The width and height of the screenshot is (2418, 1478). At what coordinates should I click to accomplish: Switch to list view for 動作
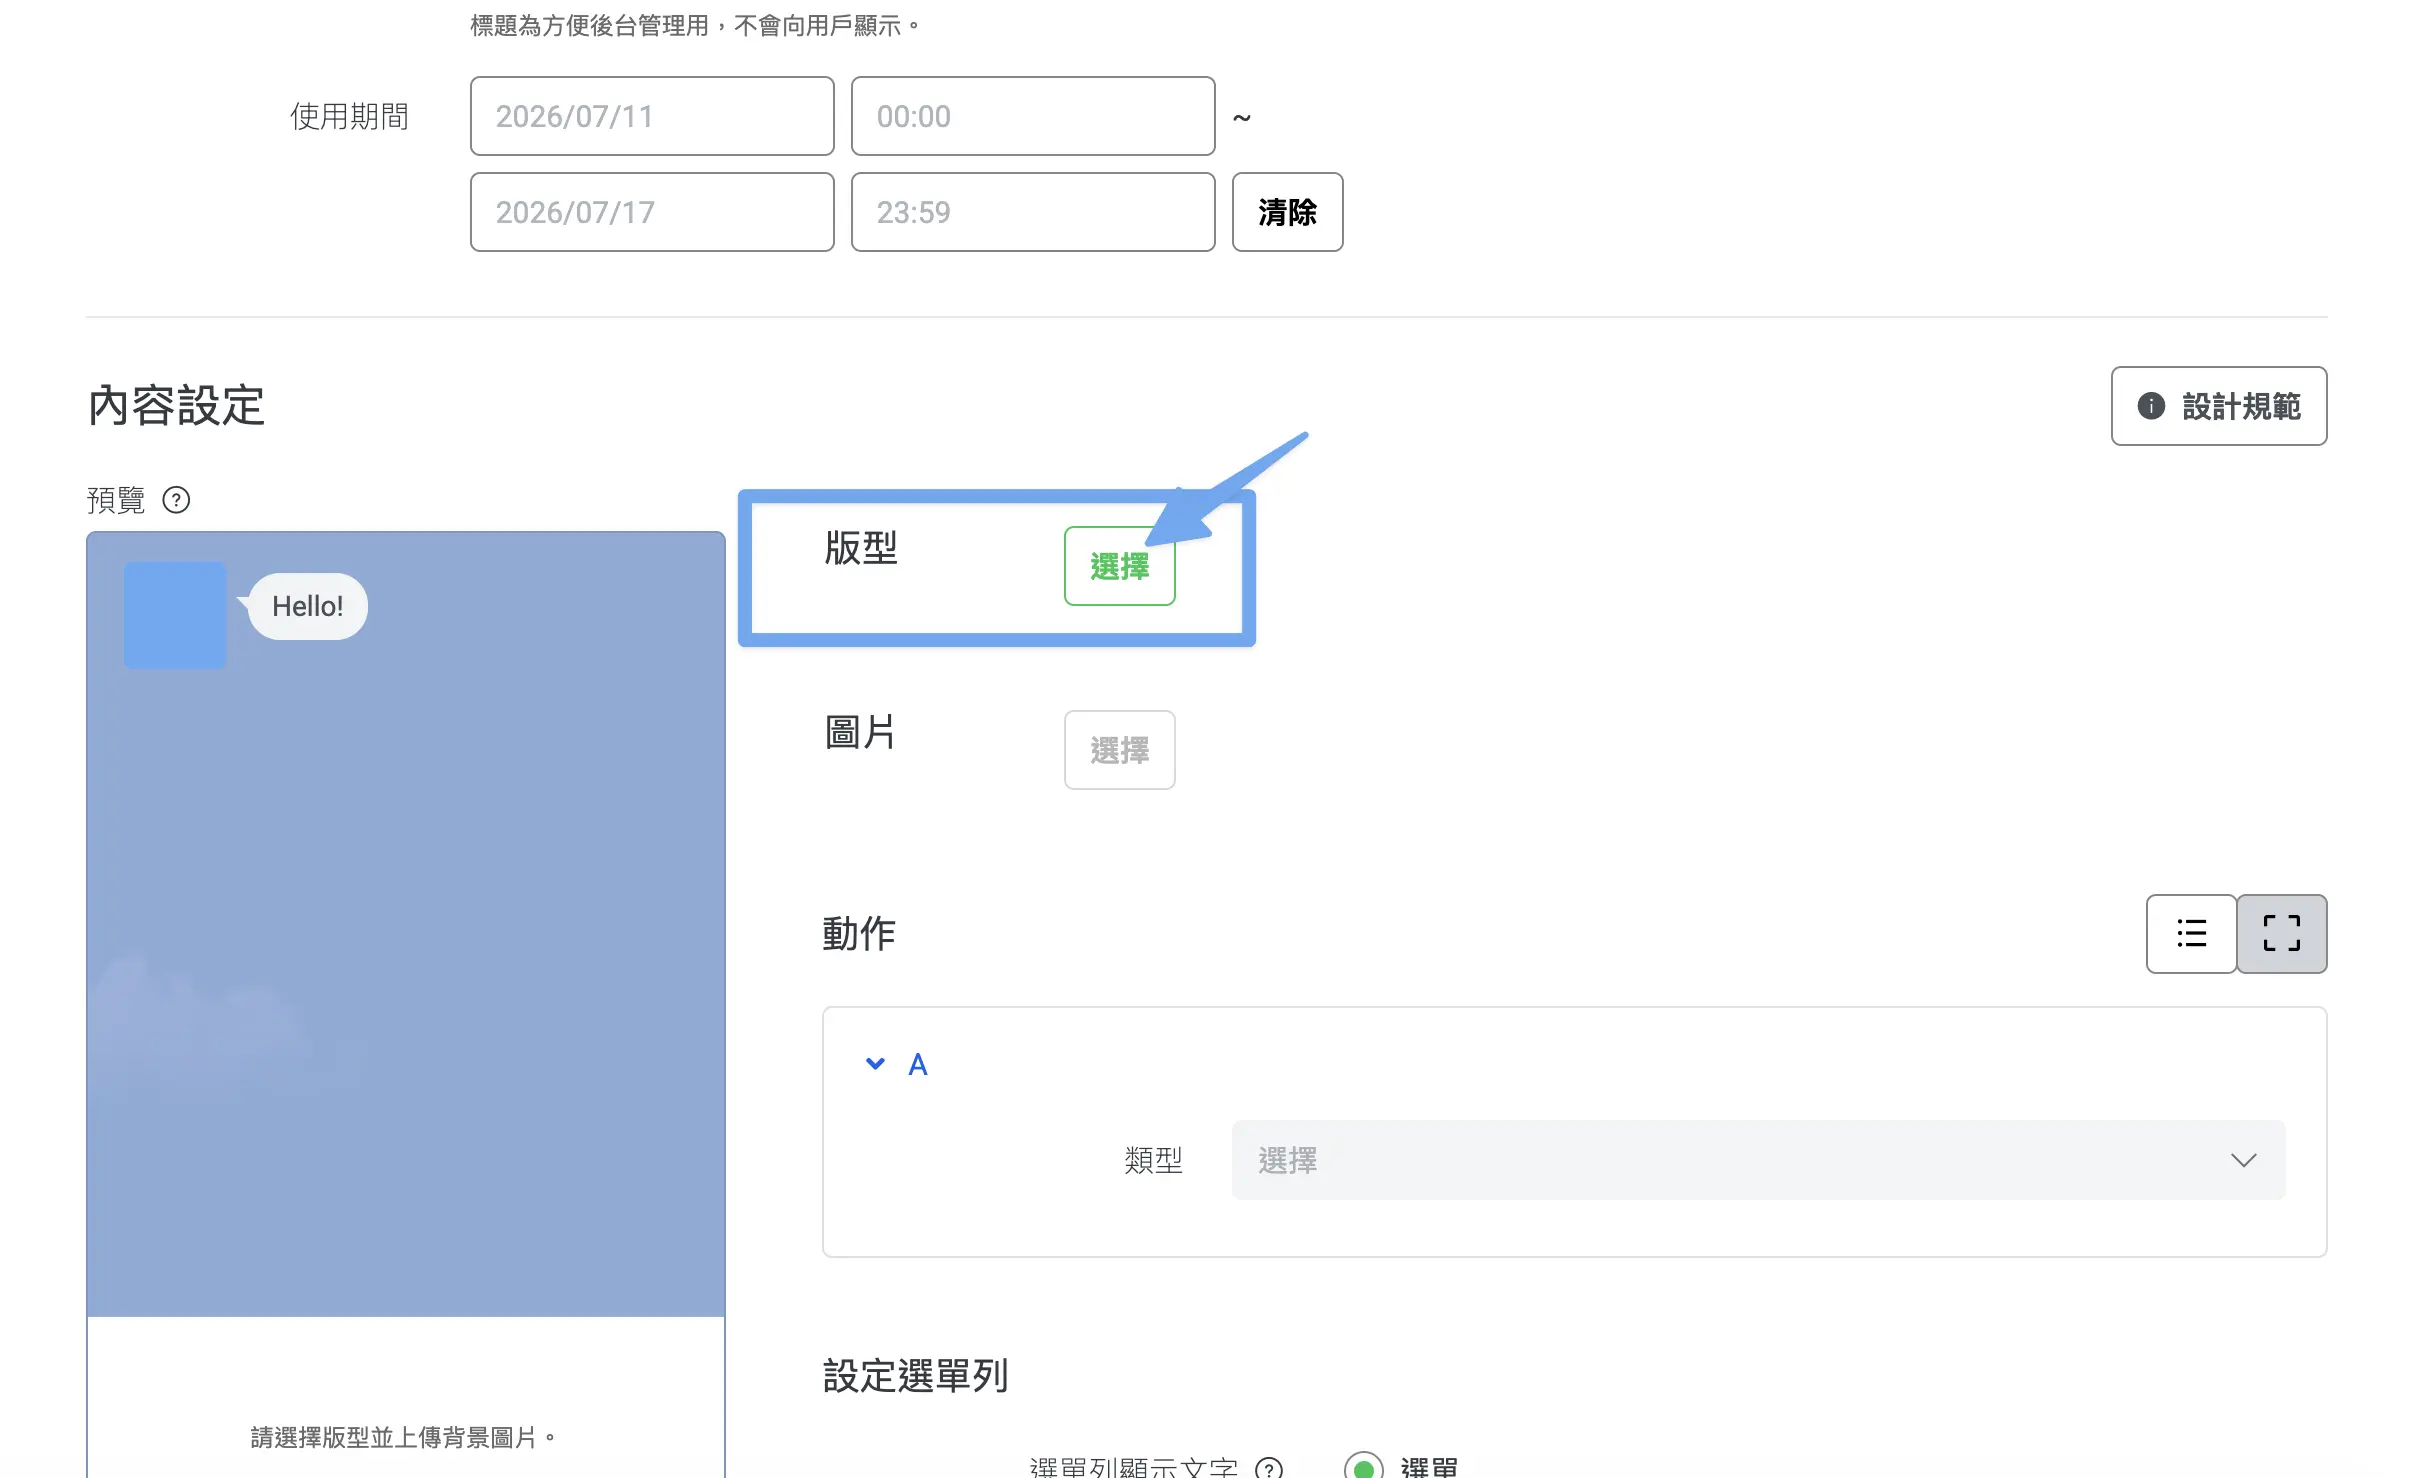2191,933
